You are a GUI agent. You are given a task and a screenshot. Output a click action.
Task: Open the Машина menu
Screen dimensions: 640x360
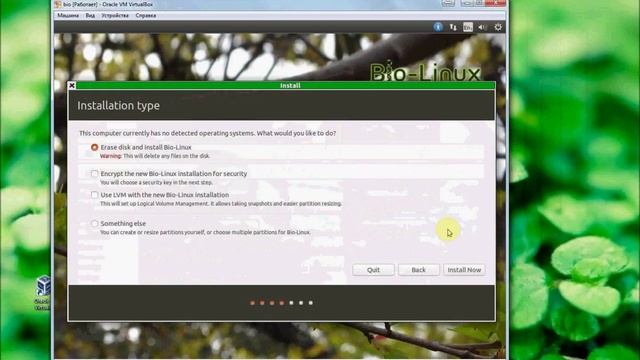[x=68, y=16]
